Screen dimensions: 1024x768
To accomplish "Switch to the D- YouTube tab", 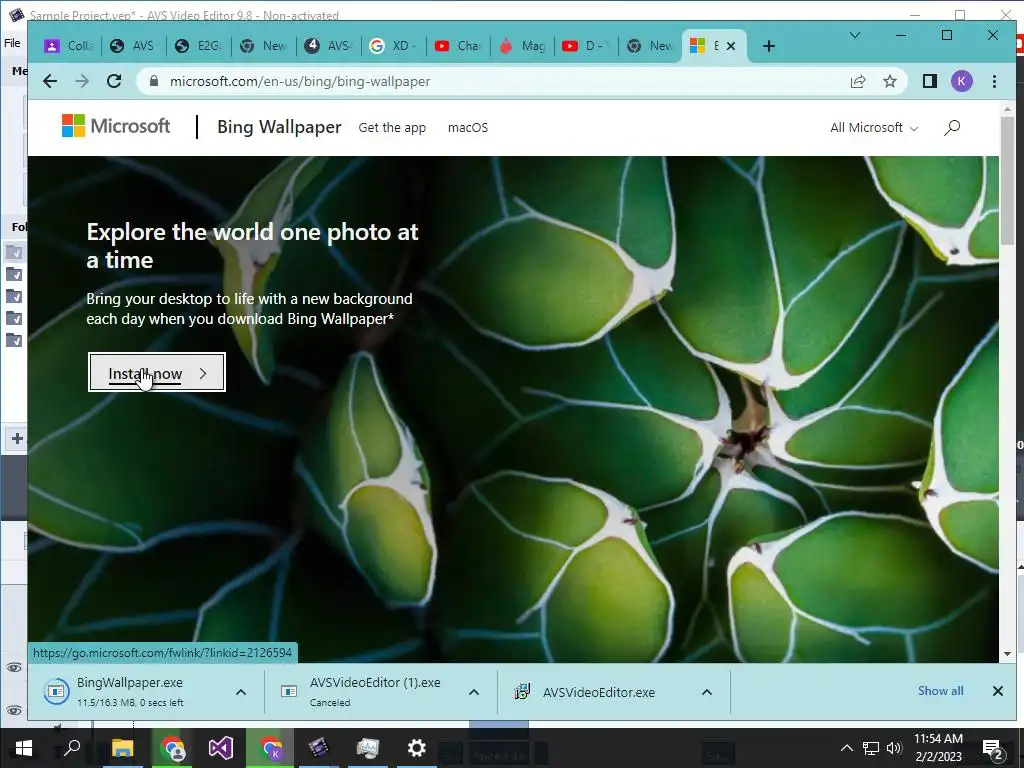I will click(586, 46).
